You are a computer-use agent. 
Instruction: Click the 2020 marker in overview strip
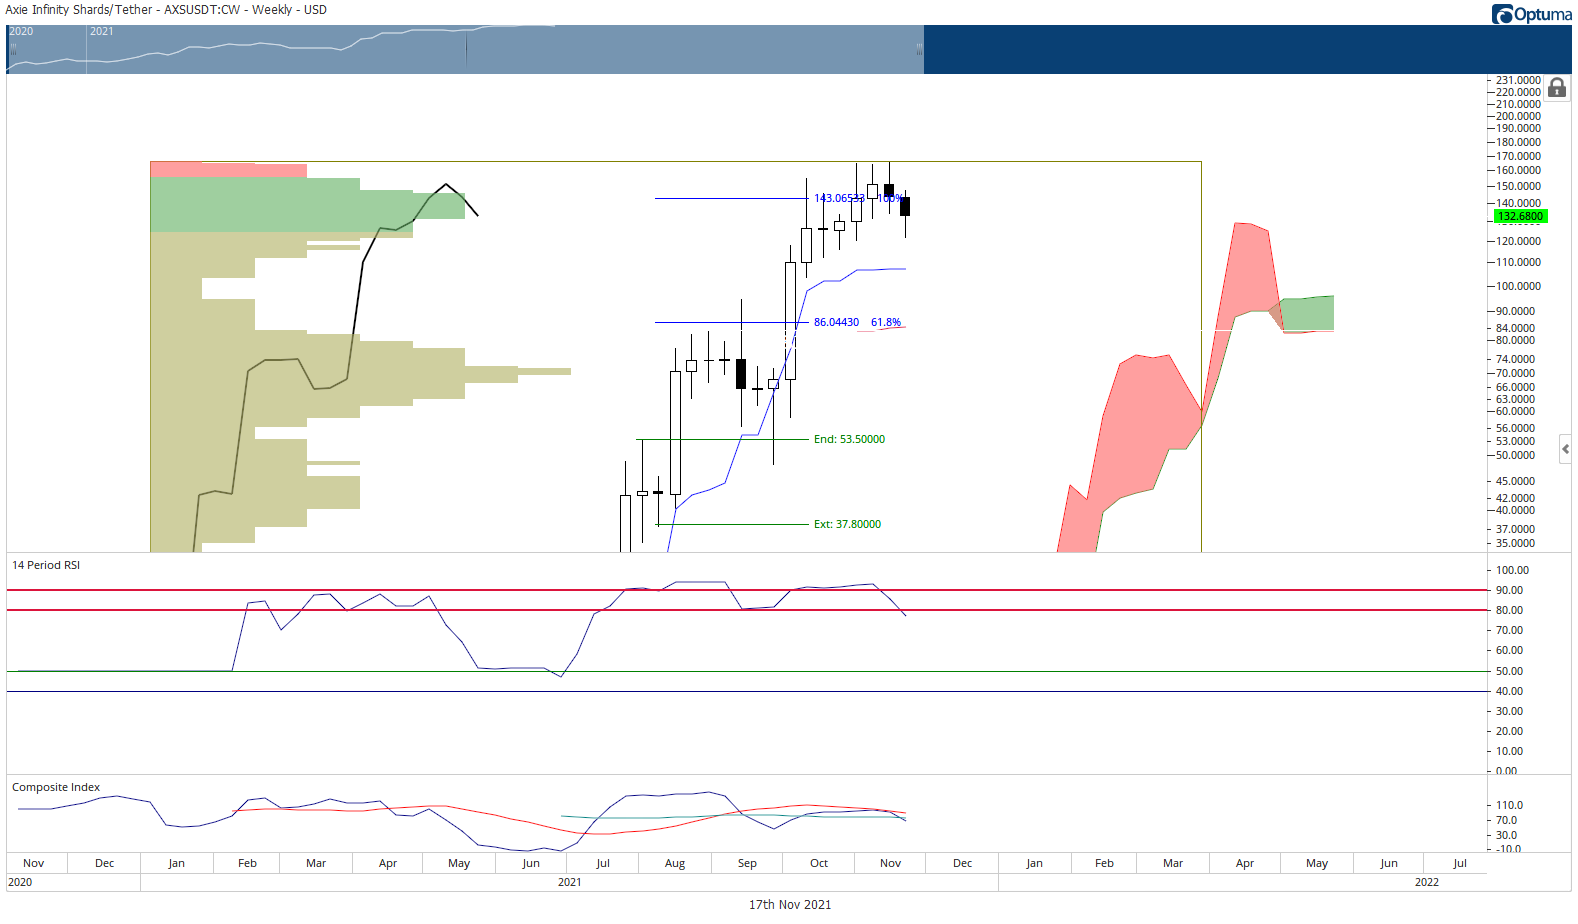click(x=21, y=31)
